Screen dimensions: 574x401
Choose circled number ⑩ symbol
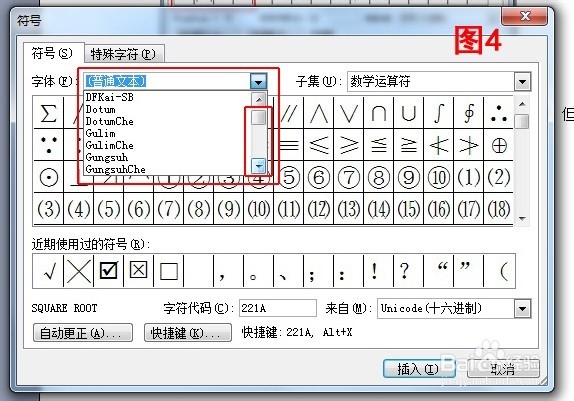pyautogui.click(x=439, y=177)
